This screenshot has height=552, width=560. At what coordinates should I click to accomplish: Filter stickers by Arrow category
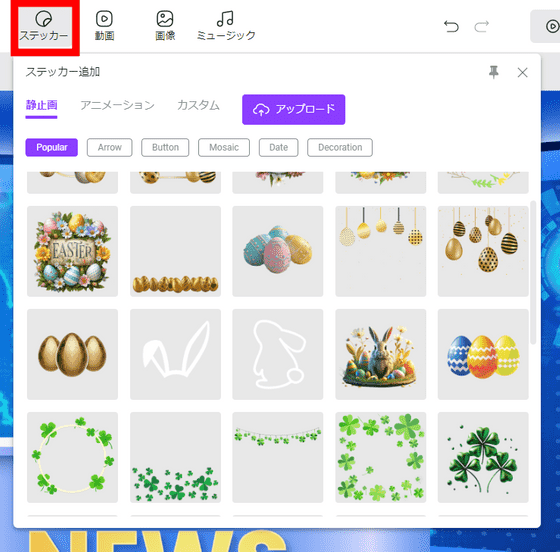[x=110, y=147]
